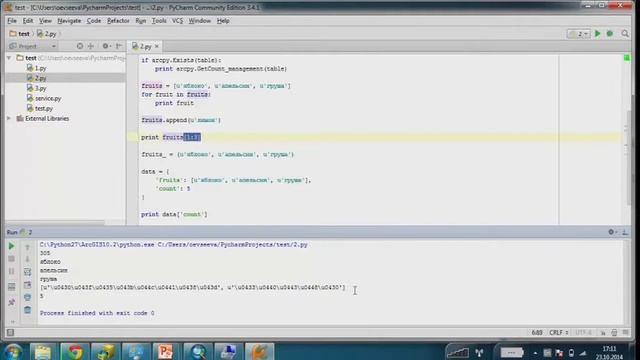Image resolution: width=640 pixels, height=360 pixels.
Task: Click the Down stack trace arrow in Run panel
Action: 27,260
